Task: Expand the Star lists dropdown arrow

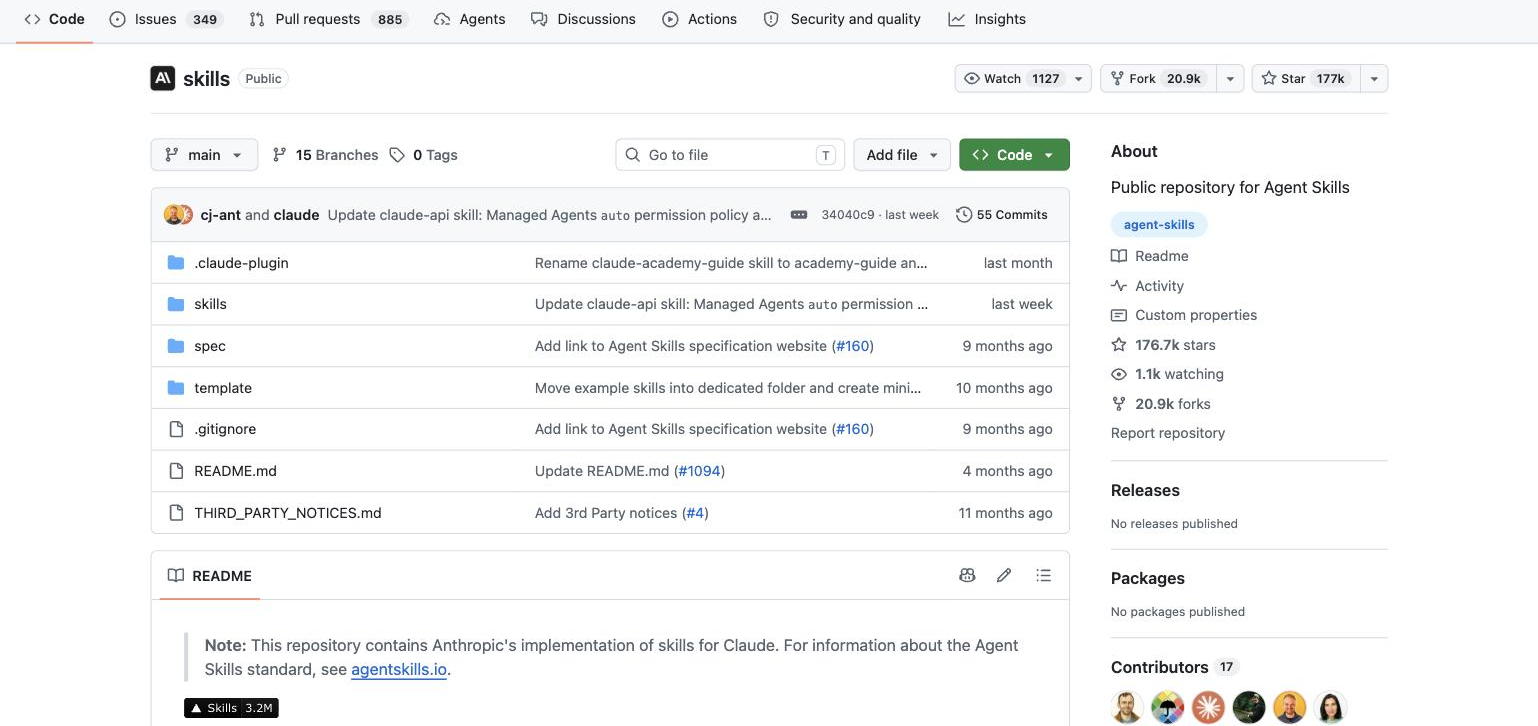Action: click(x=1374, y=79)
